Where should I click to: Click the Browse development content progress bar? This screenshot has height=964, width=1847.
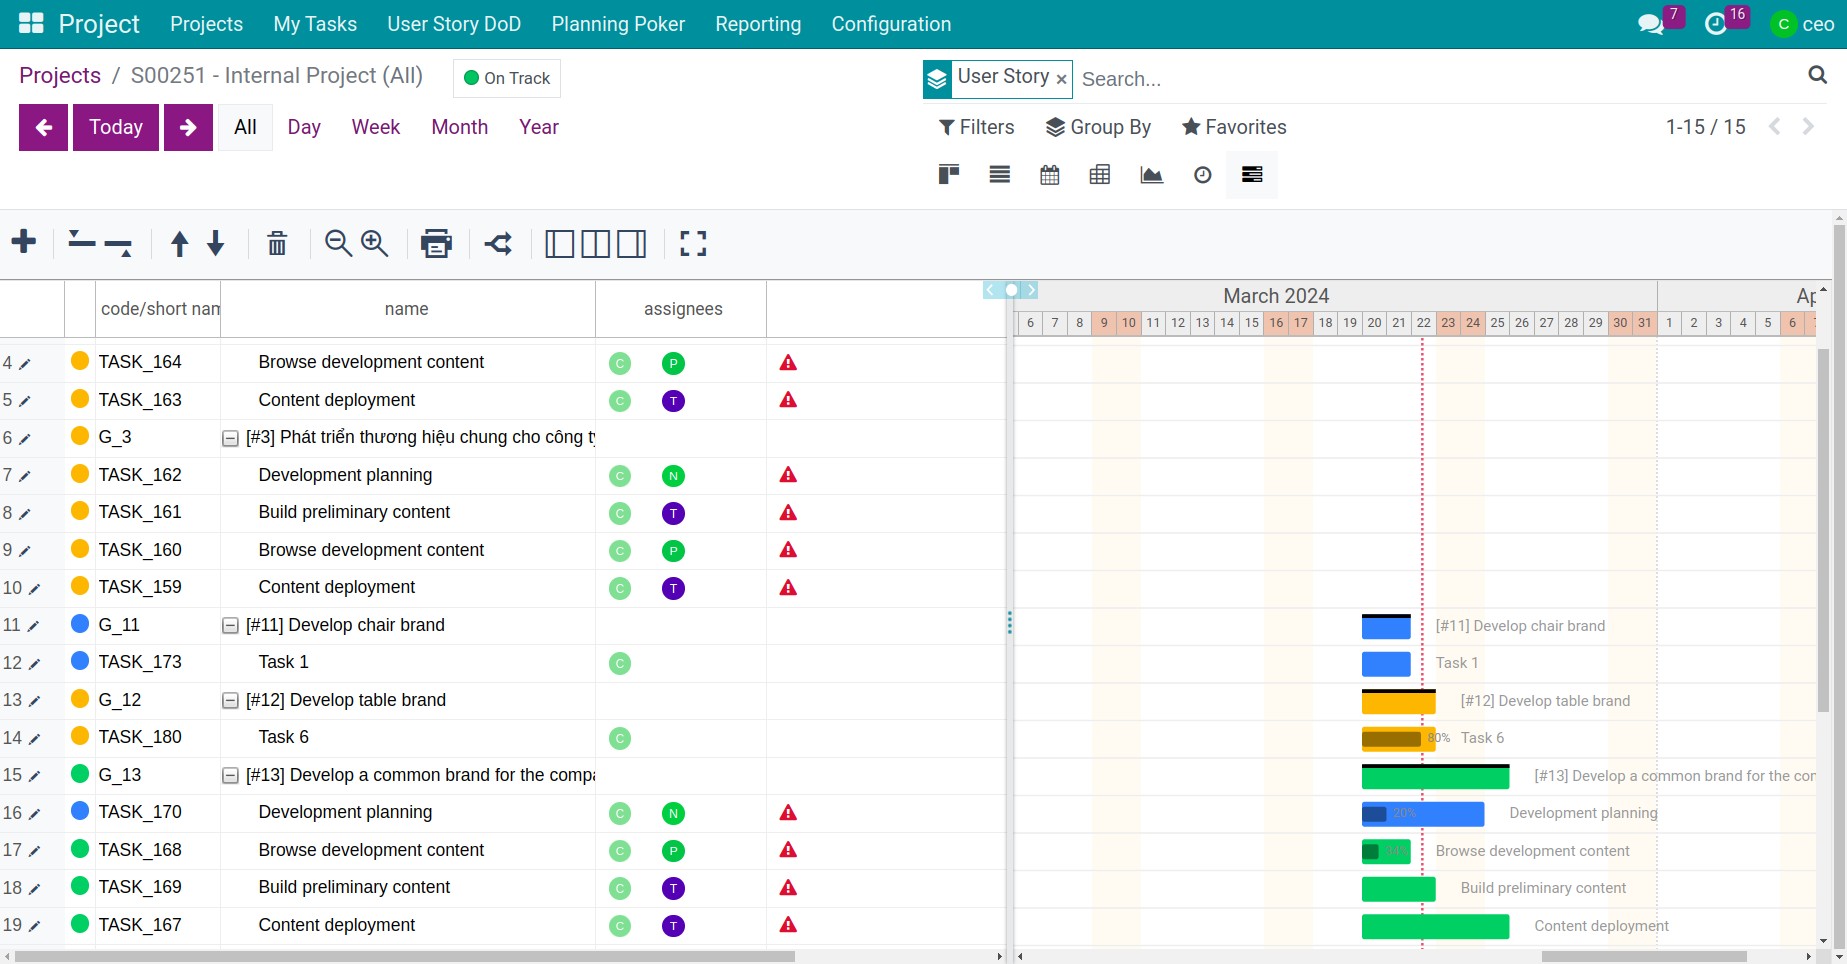coord(1386,851)
